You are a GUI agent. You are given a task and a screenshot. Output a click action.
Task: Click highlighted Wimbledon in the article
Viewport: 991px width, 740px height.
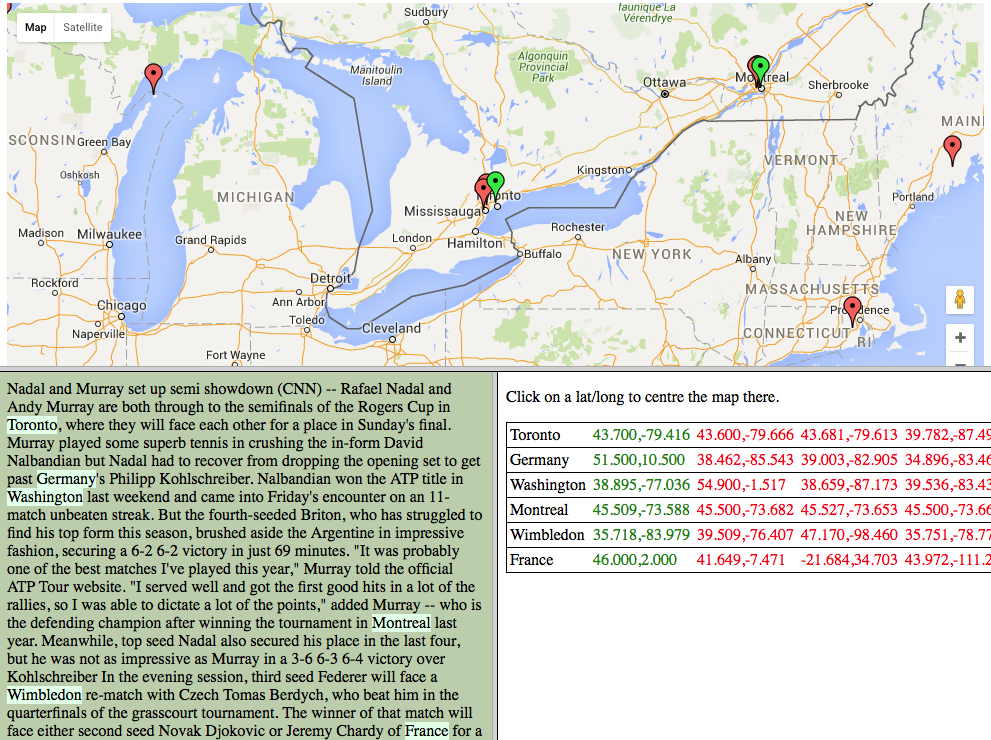click(x=44, y=695)
